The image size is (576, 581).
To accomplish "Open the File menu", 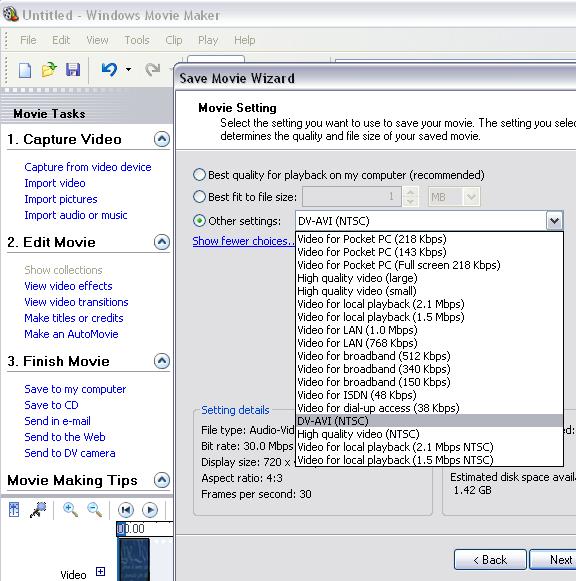I will (x=28, y=40).
